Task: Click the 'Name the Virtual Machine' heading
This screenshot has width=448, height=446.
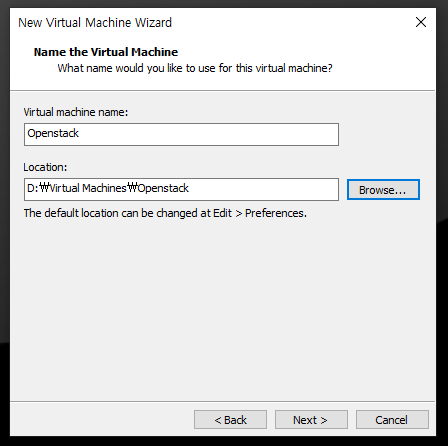Action: point(106,52)
